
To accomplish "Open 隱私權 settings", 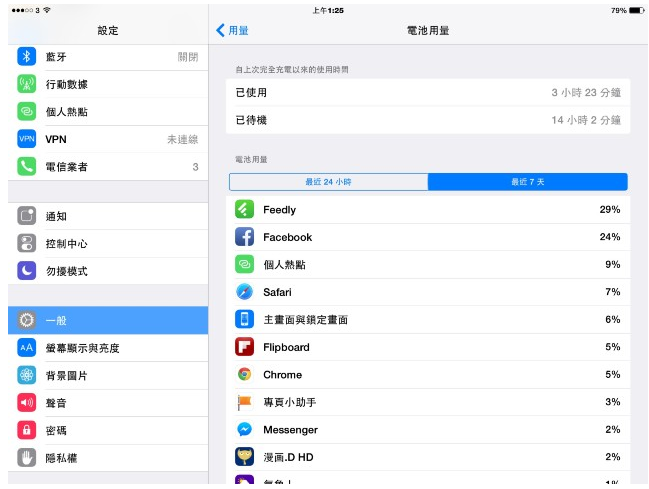I will 107,457.
